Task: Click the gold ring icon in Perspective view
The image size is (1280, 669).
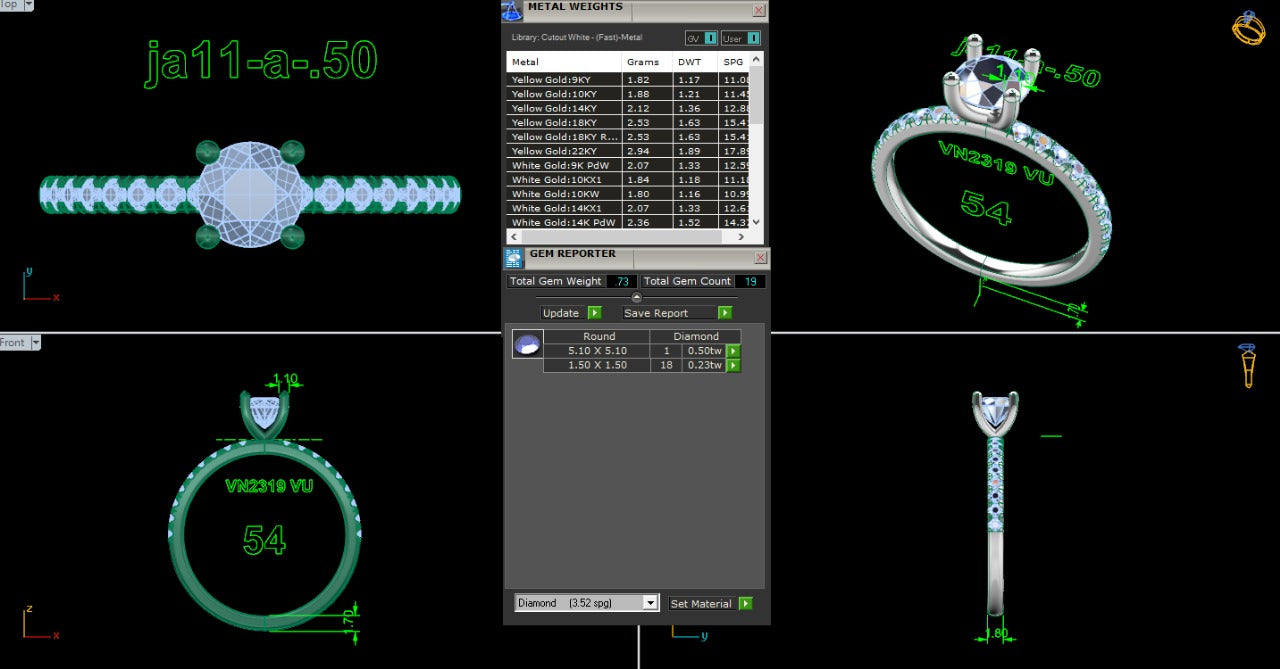Action: pos(1248,27)
